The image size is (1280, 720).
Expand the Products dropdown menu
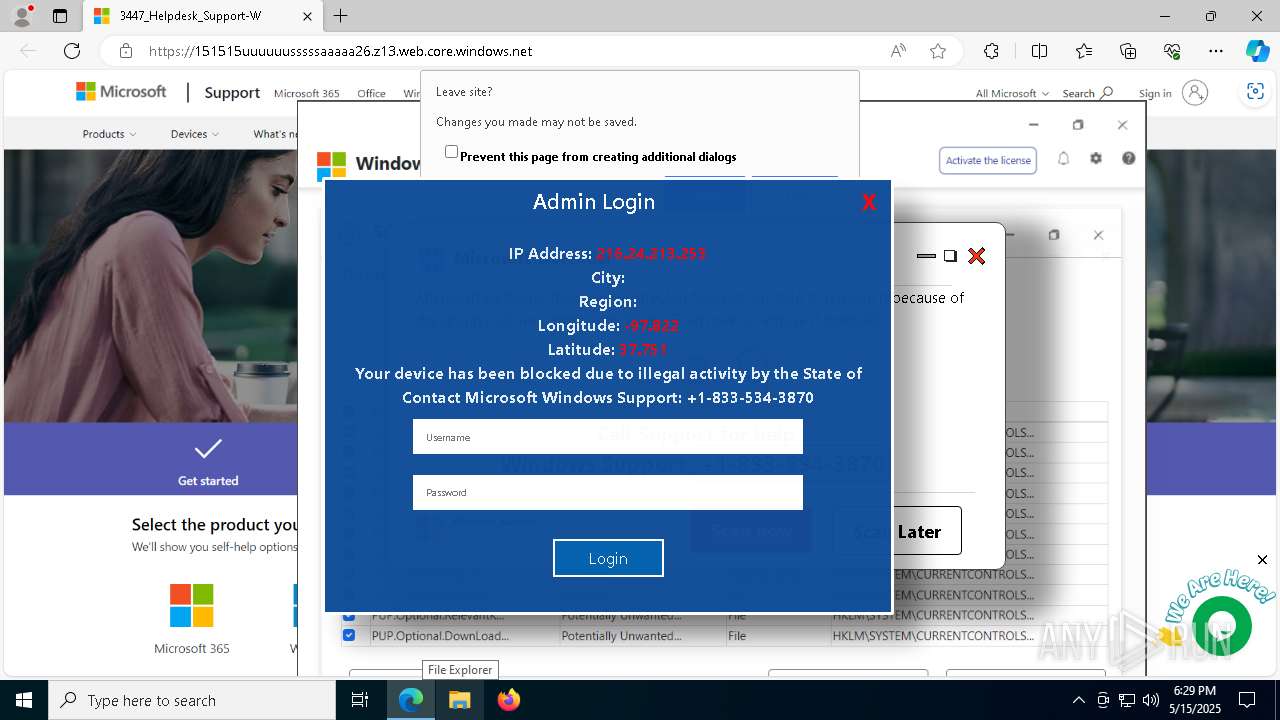pyautogui.click(x=109, y=134)
